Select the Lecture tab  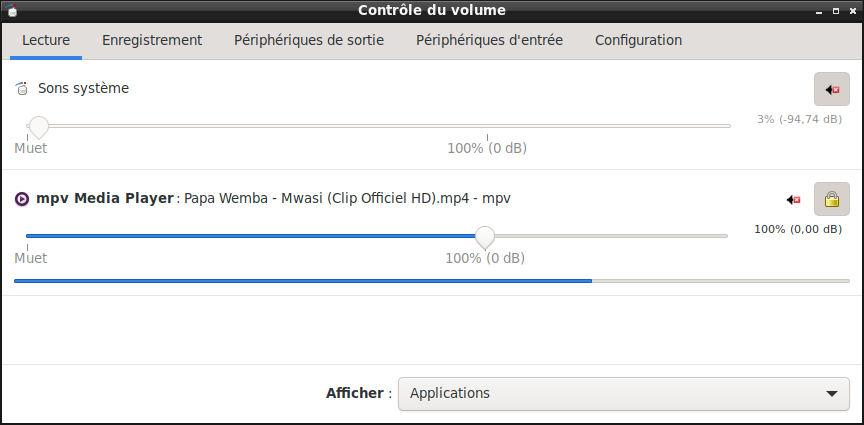46,40
